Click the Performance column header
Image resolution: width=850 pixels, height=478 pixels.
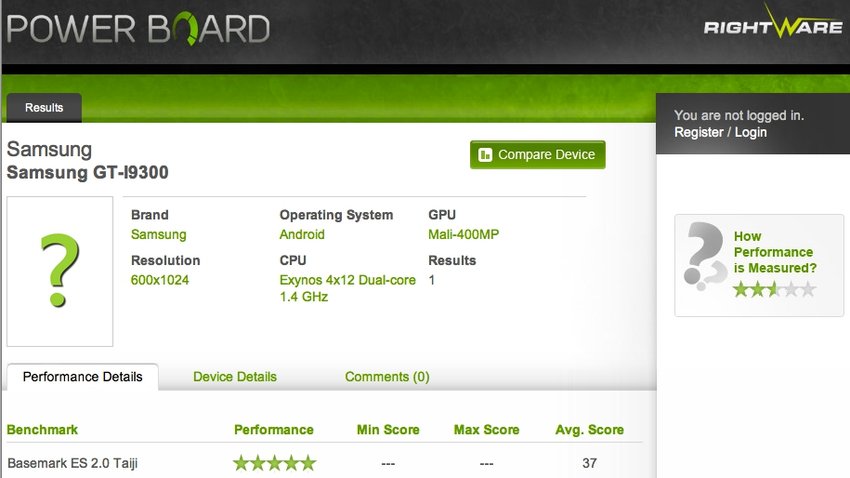click(x=274, y=430)
